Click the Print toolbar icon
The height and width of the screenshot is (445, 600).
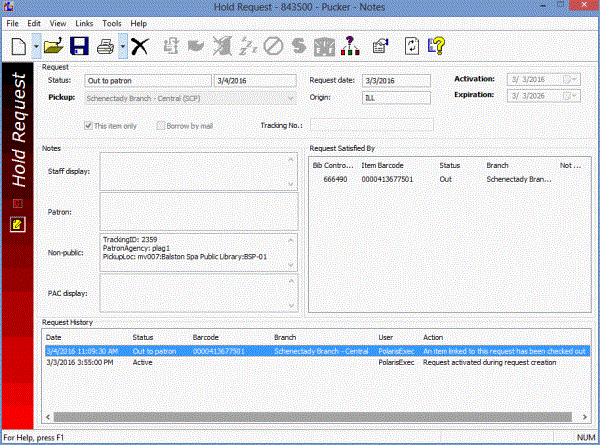[104, 45]
